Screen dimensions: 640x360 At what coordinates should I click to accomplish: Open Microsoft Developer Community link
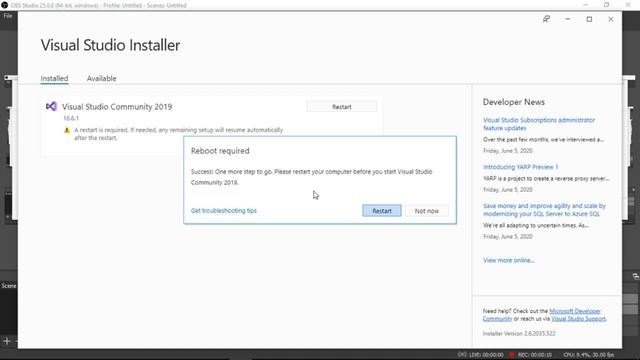coord(575,311)
